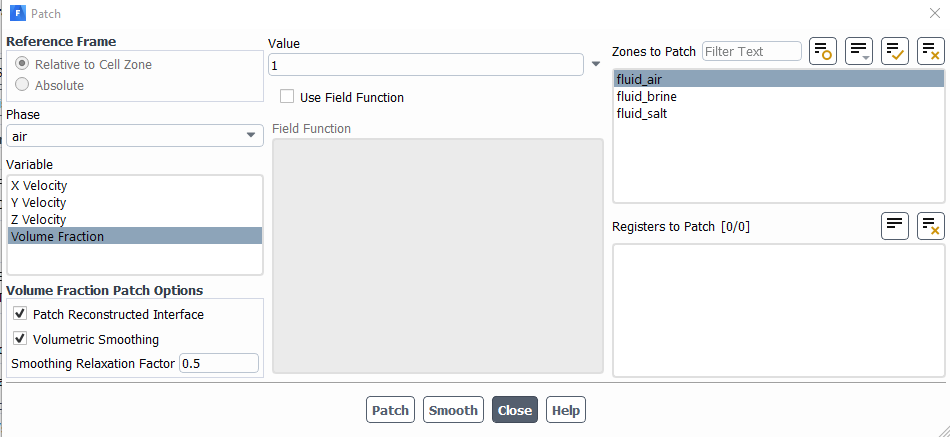Close the Patch window with the X icon
Viewport: 950px width, 437px height.
[935, 13]
